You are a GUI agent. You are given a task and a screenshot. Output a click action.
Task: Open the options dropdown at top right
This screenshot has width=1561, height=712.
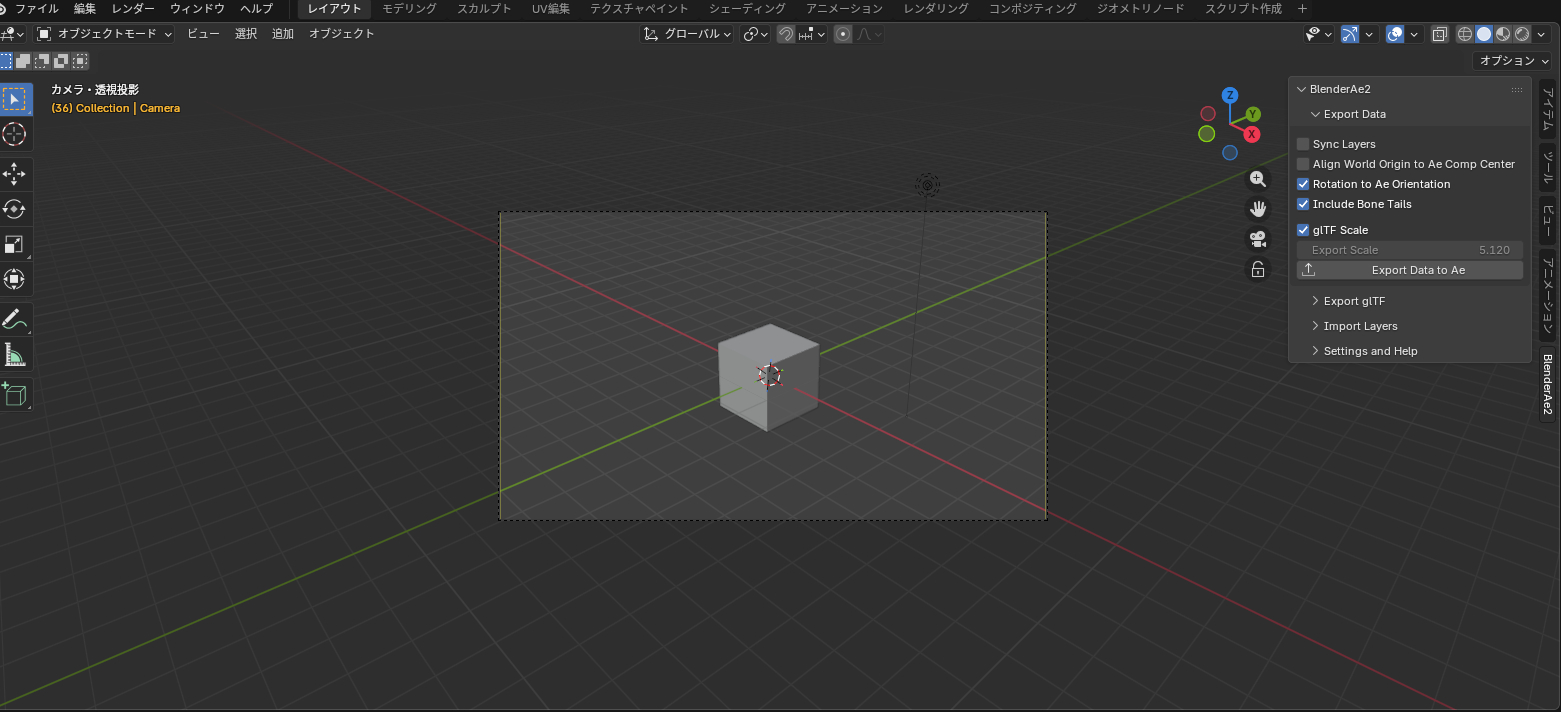coord(1514,61)
